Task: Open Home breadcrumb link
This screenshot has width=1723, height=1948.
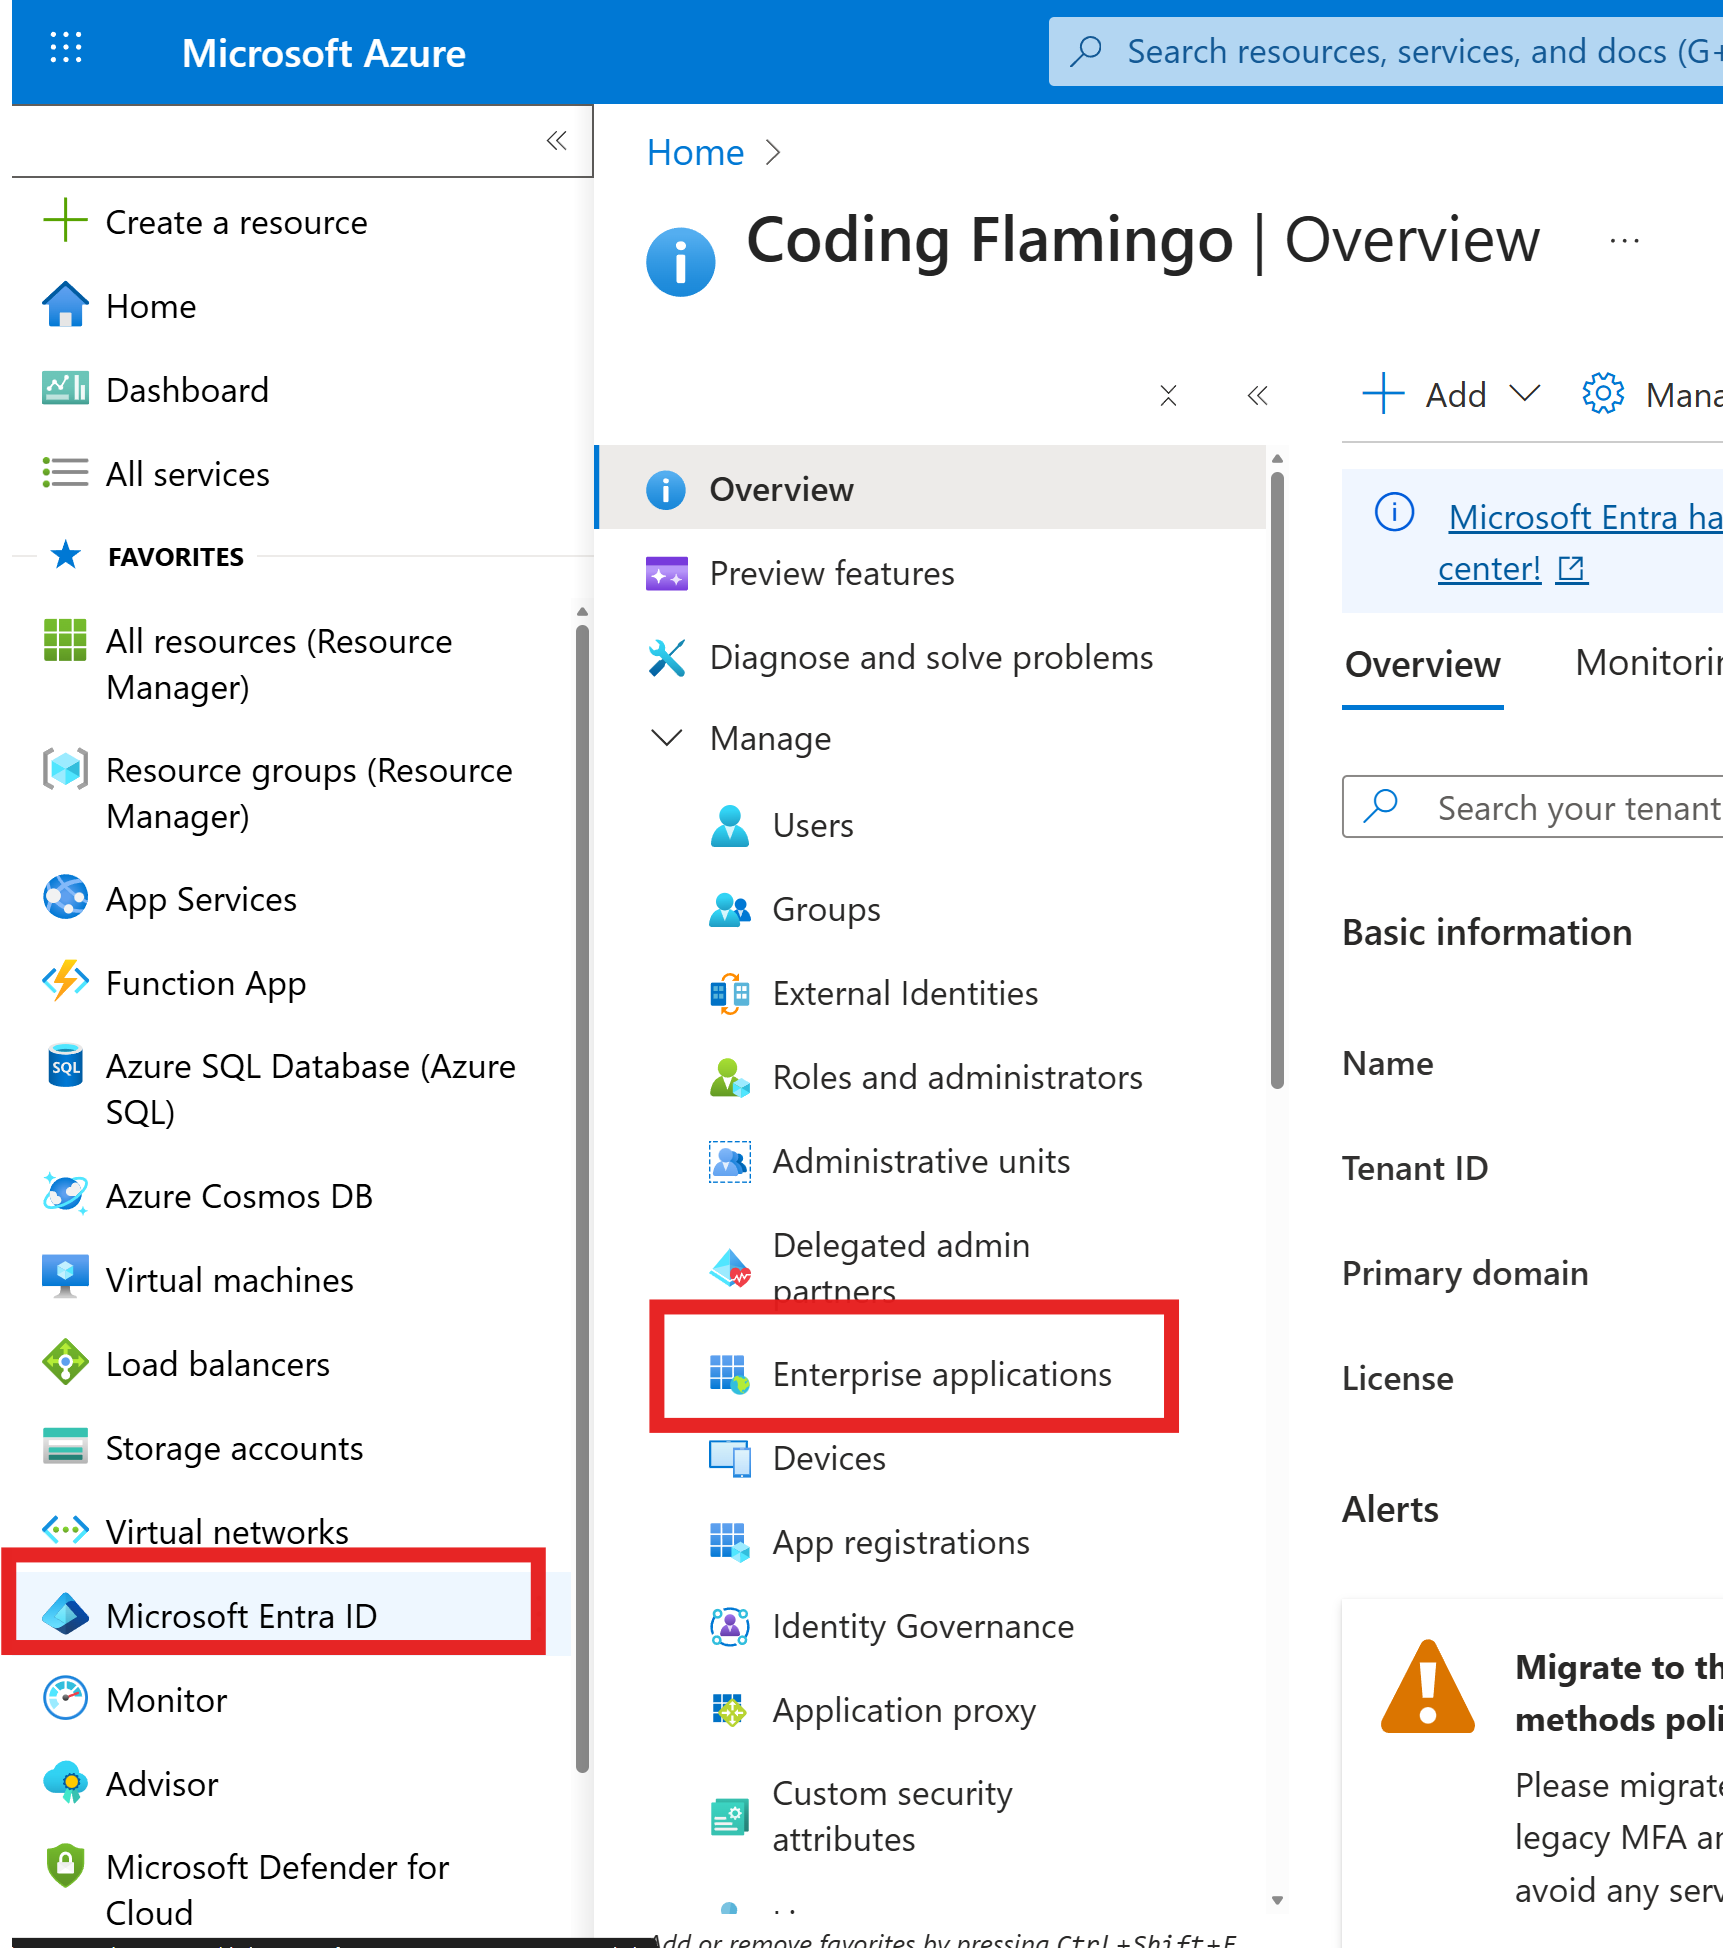Action: tap(695, 151)
